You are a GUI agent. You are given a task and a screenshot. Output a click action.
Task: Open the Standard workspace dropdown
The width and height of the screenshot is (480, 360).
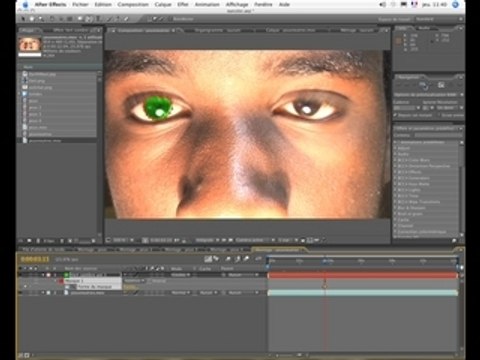(x=438, y=19)
